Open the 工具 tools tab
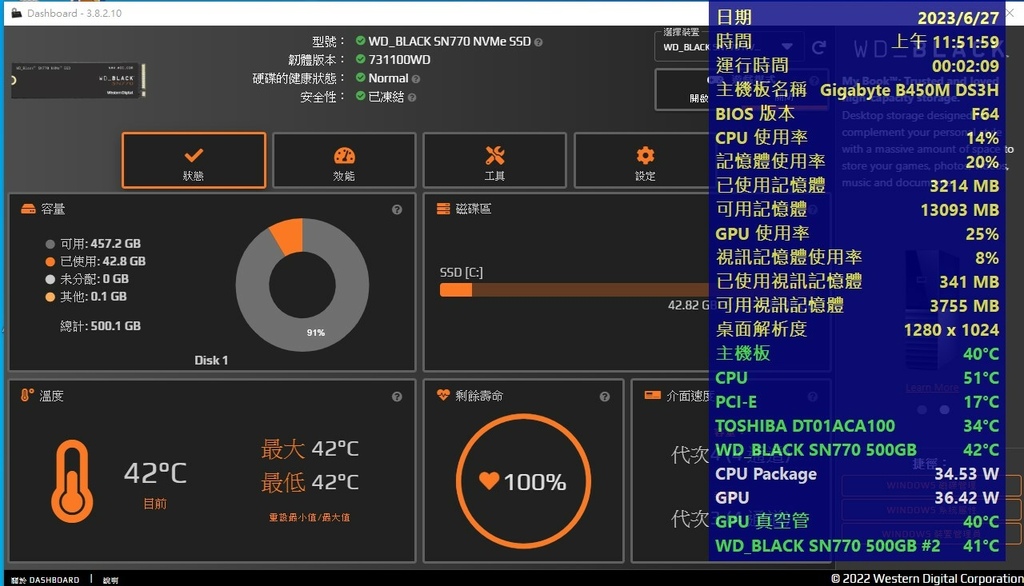This screenshot has height=586, width=1024. (x=494, y=161)
